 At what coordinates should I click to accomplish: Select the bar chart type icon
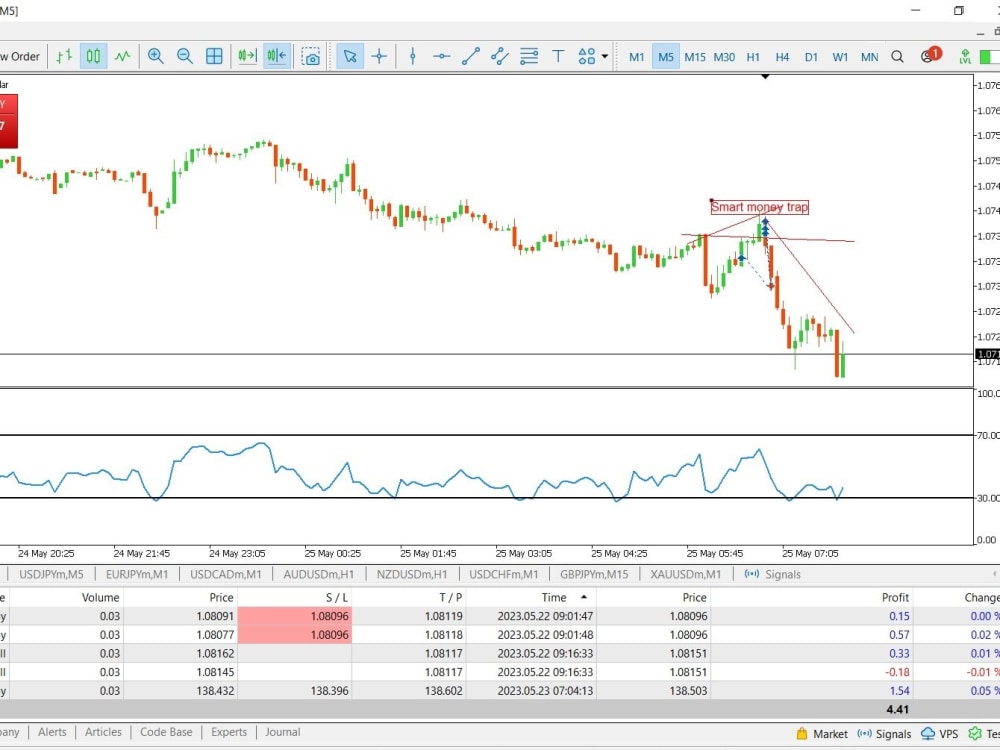click(x=64, y=56)
